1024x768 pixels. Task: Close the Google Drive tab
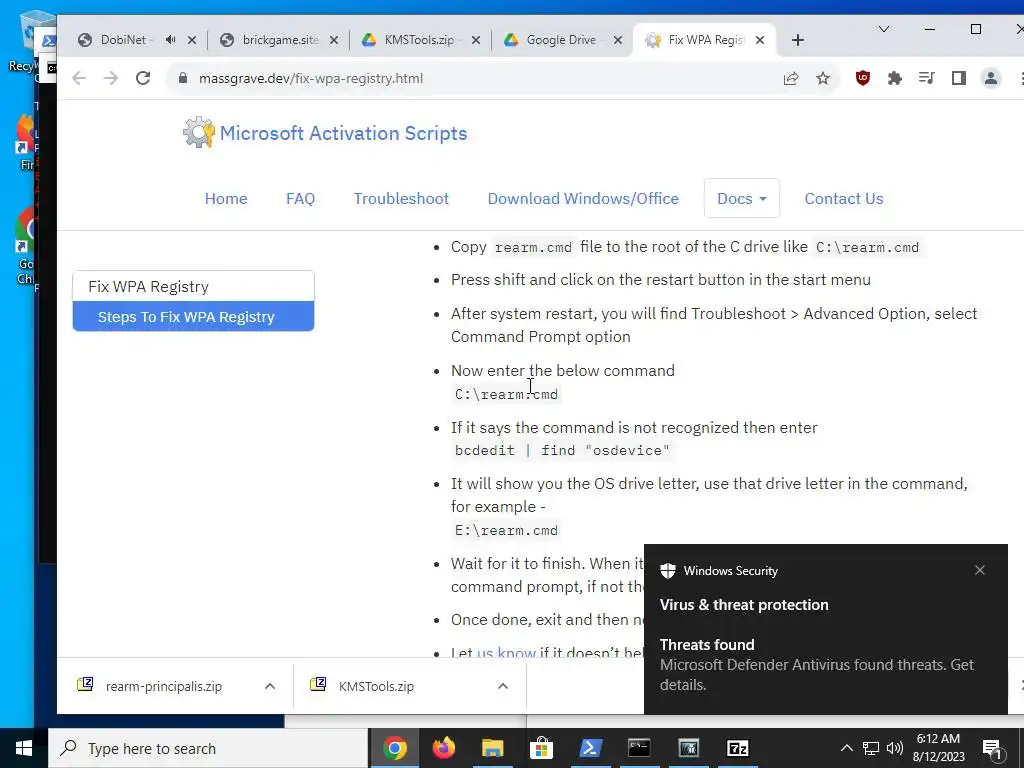click(x=617, y=40)
